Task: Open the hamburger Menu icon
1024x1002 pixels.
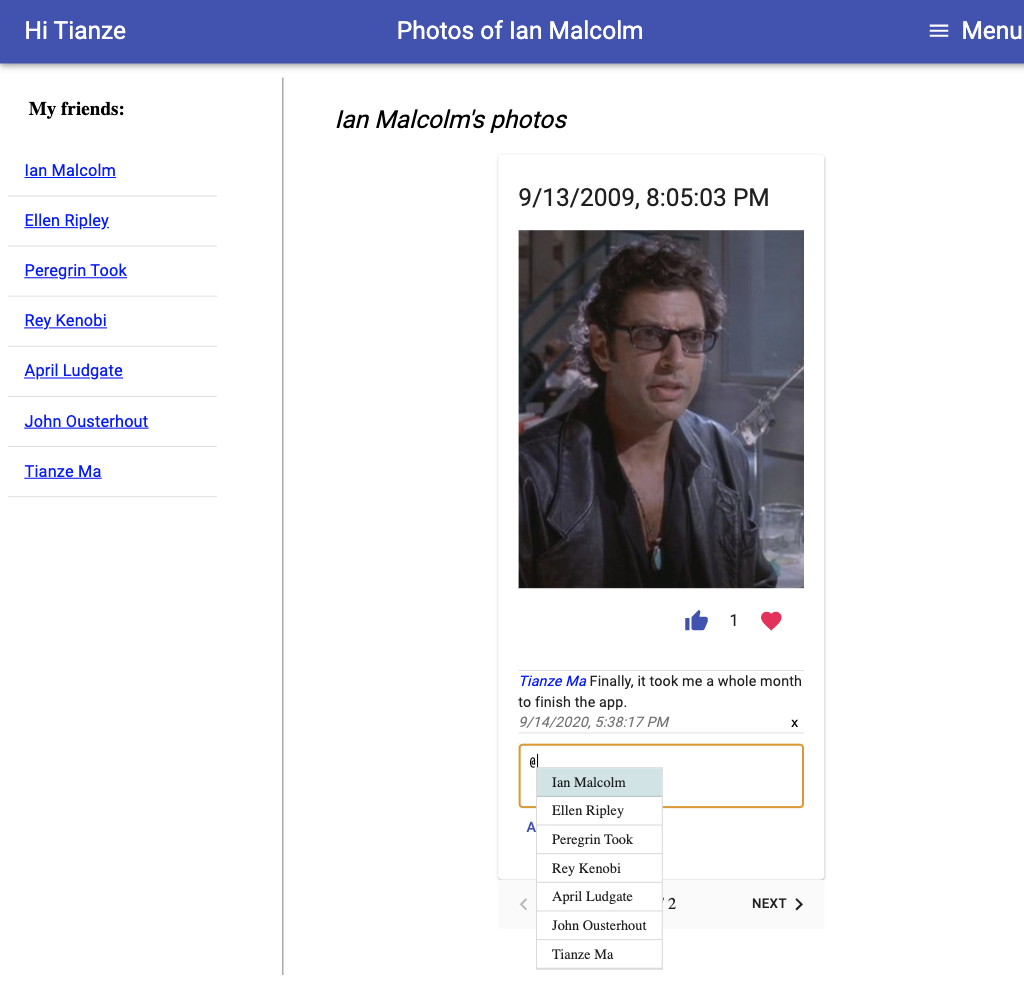Action: click(938, 31)
